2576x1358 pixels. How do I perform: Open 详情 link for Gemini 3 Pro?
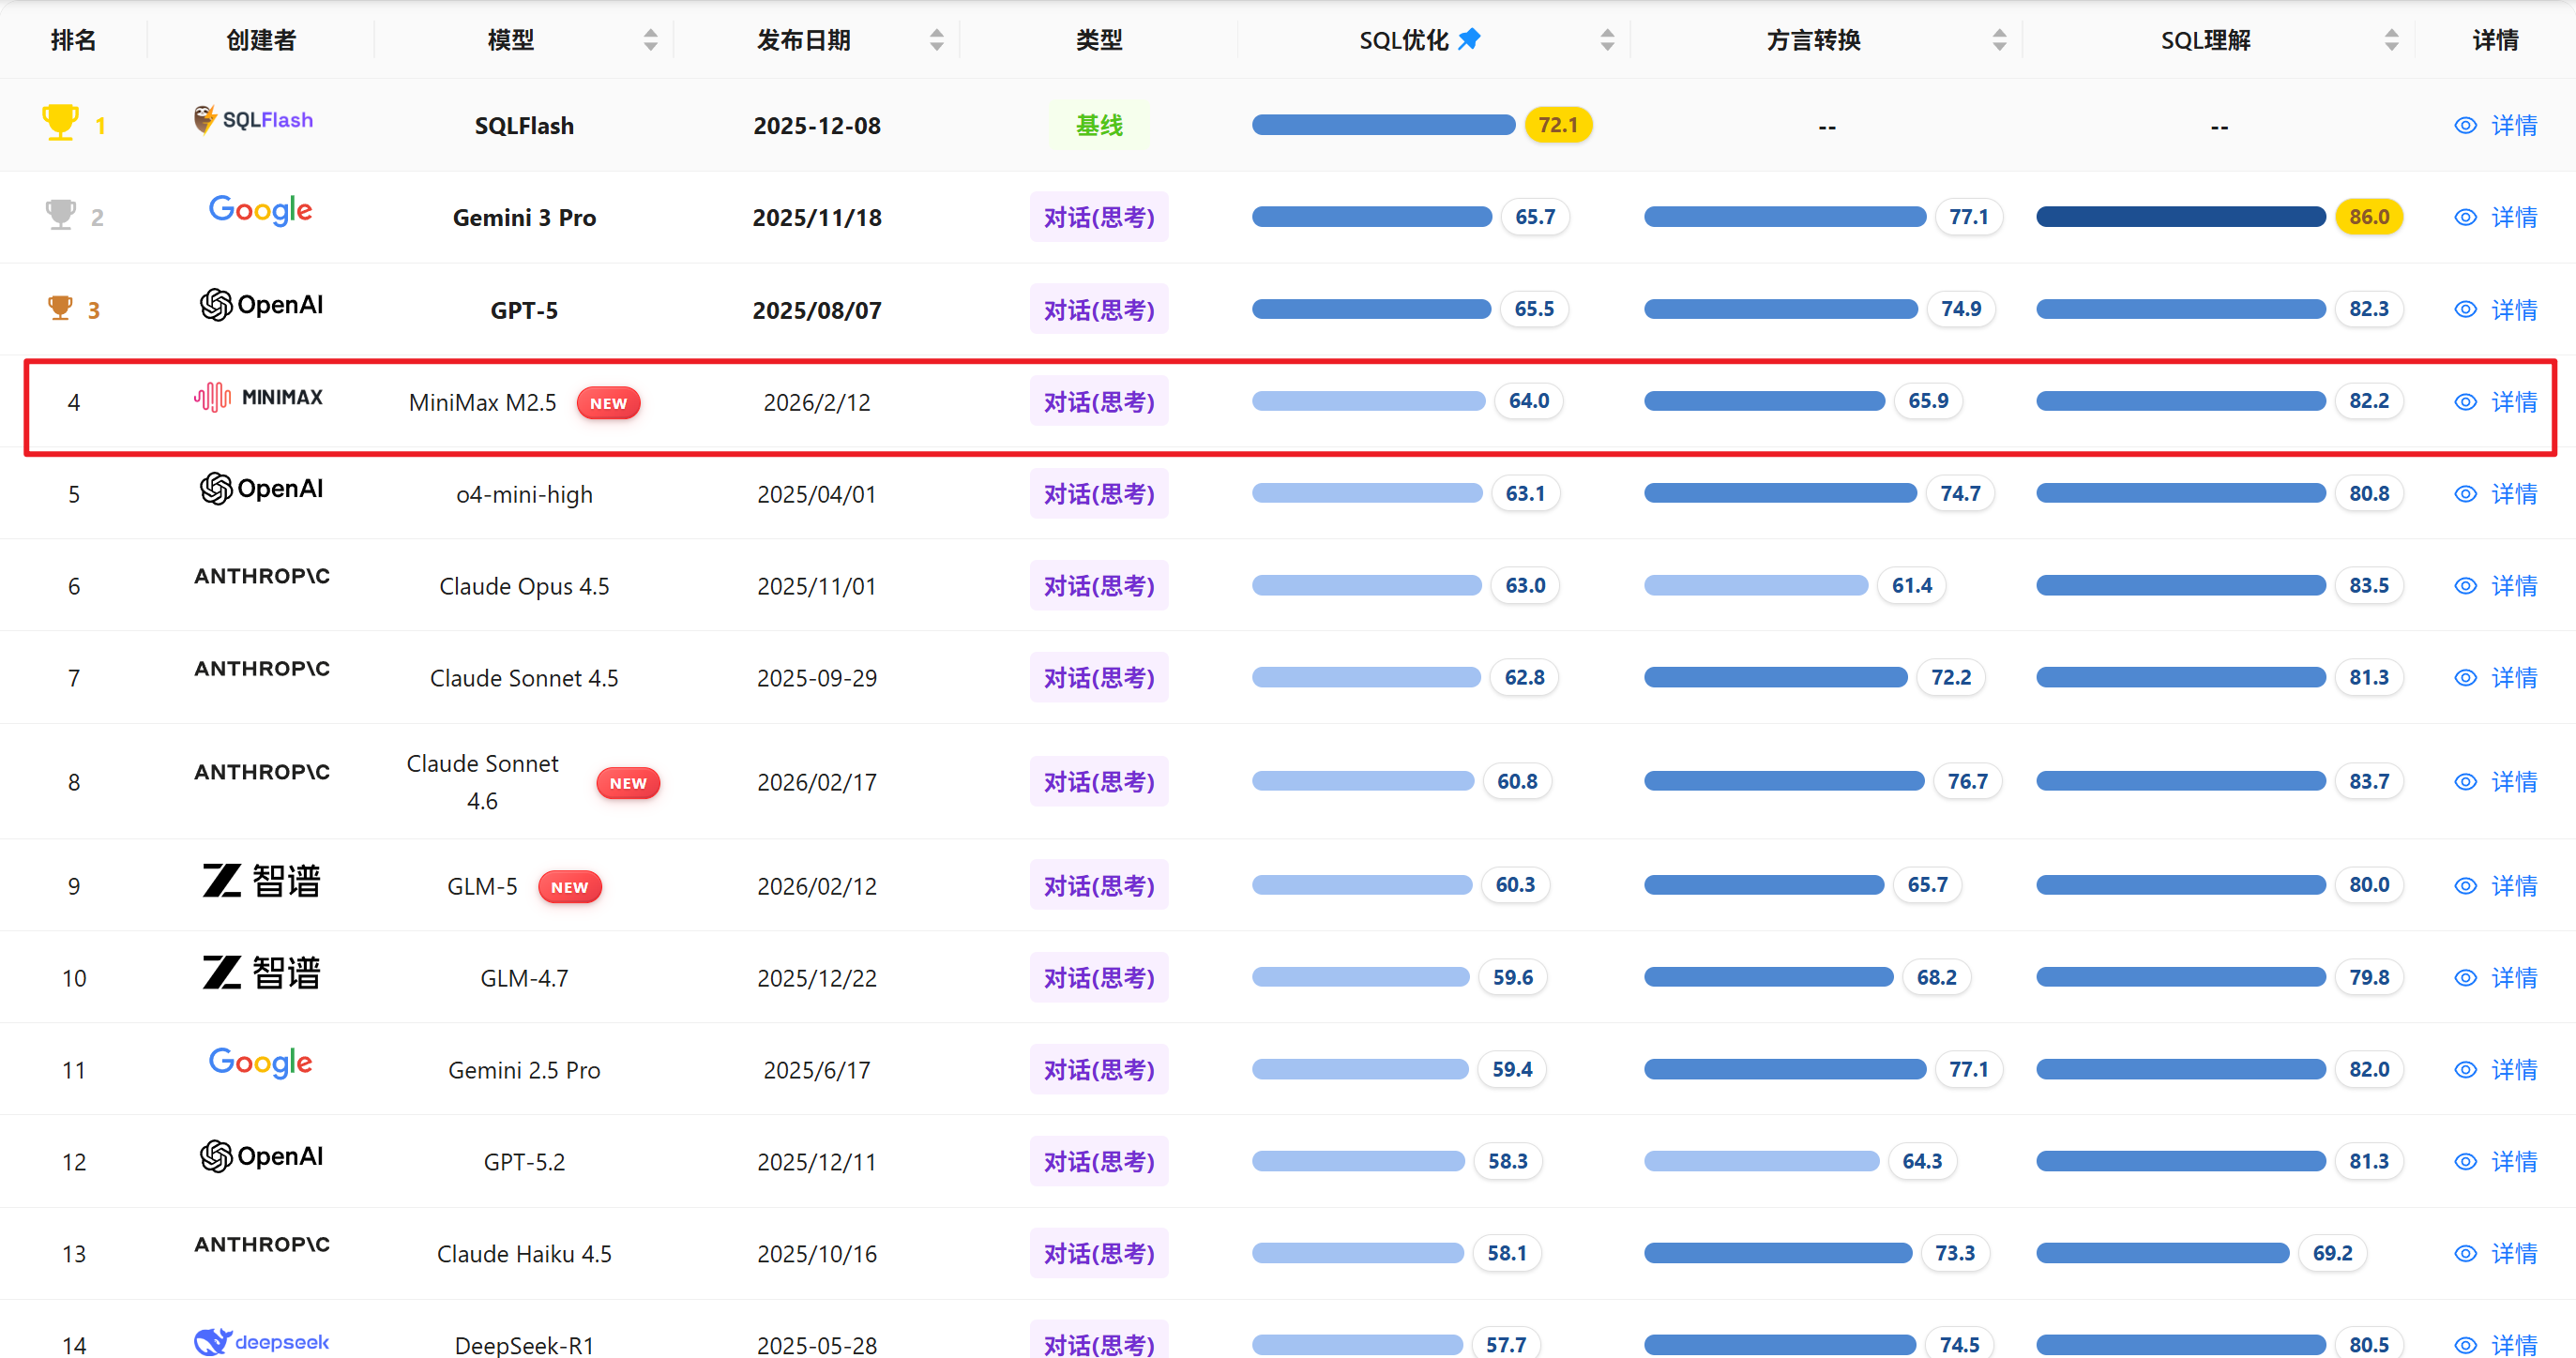tap(2513, 217)
